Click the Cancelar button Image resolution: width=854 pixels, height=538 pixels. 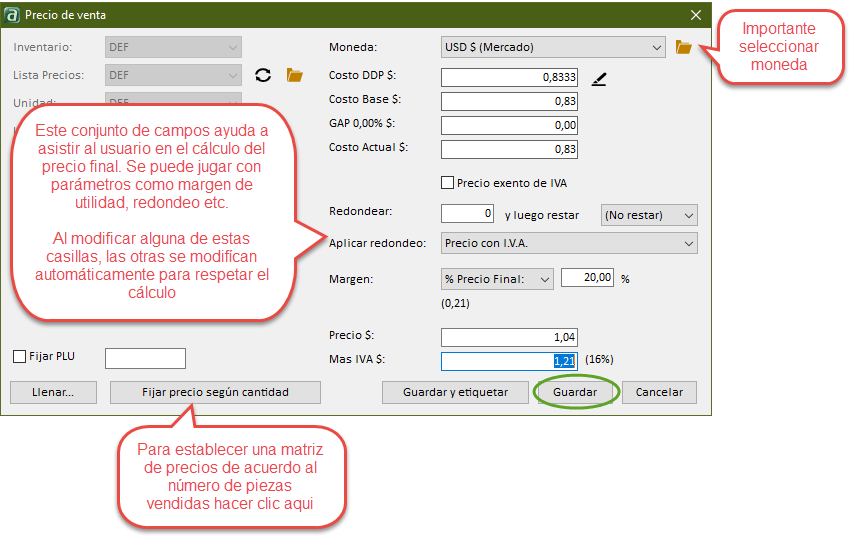click(x=659, y=393)
